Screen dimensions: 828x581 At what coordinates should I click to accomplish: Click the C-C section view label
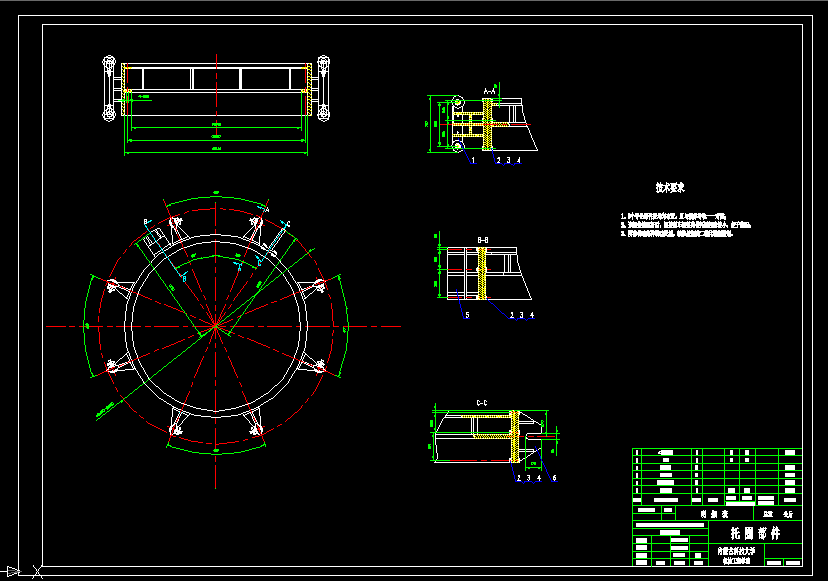coord(482,403)
